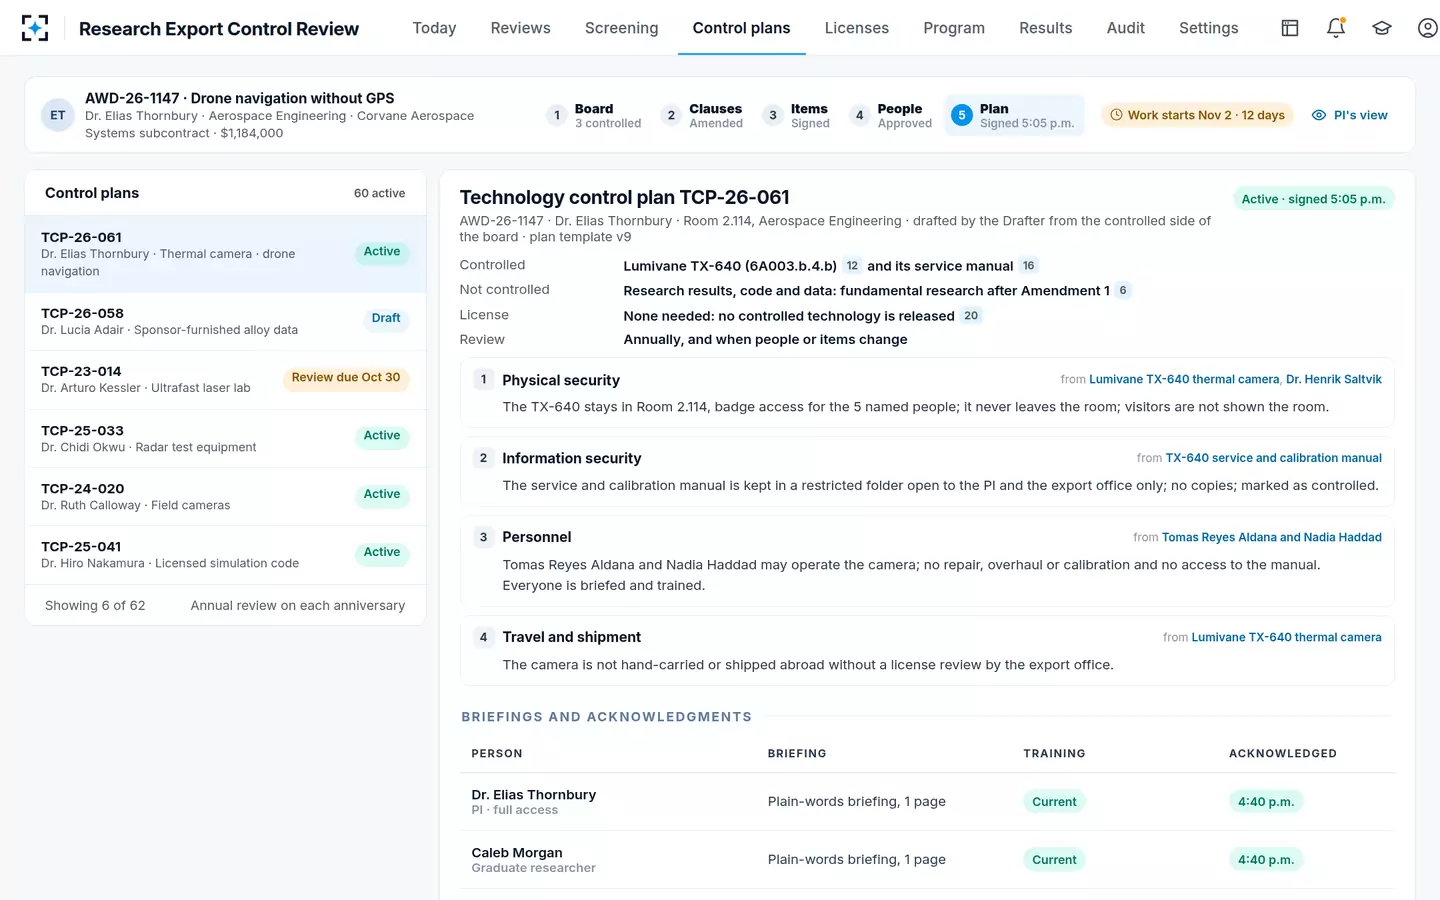Open the layout panel icon

point(1290,28)
